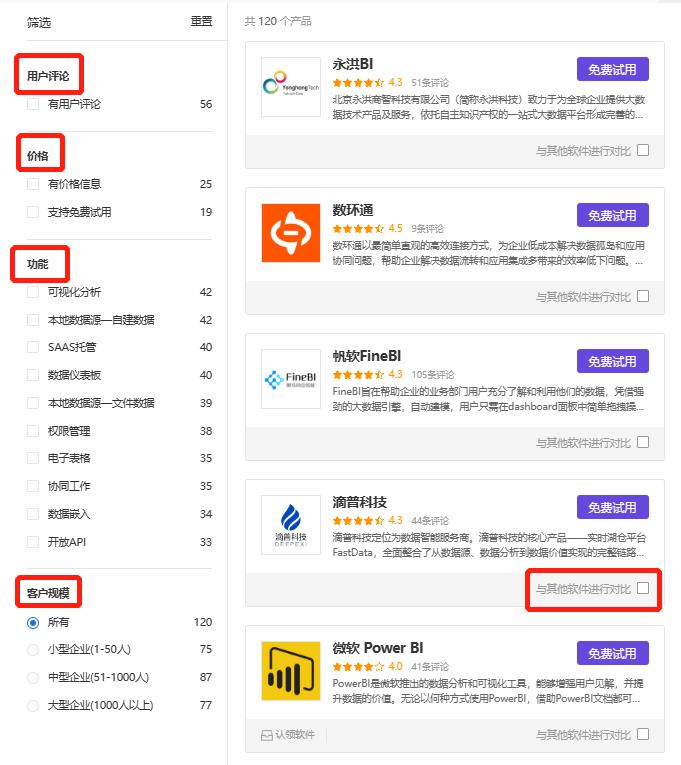
Task: Click 微软 Power BI star rating icons
Action: (359, 666)
